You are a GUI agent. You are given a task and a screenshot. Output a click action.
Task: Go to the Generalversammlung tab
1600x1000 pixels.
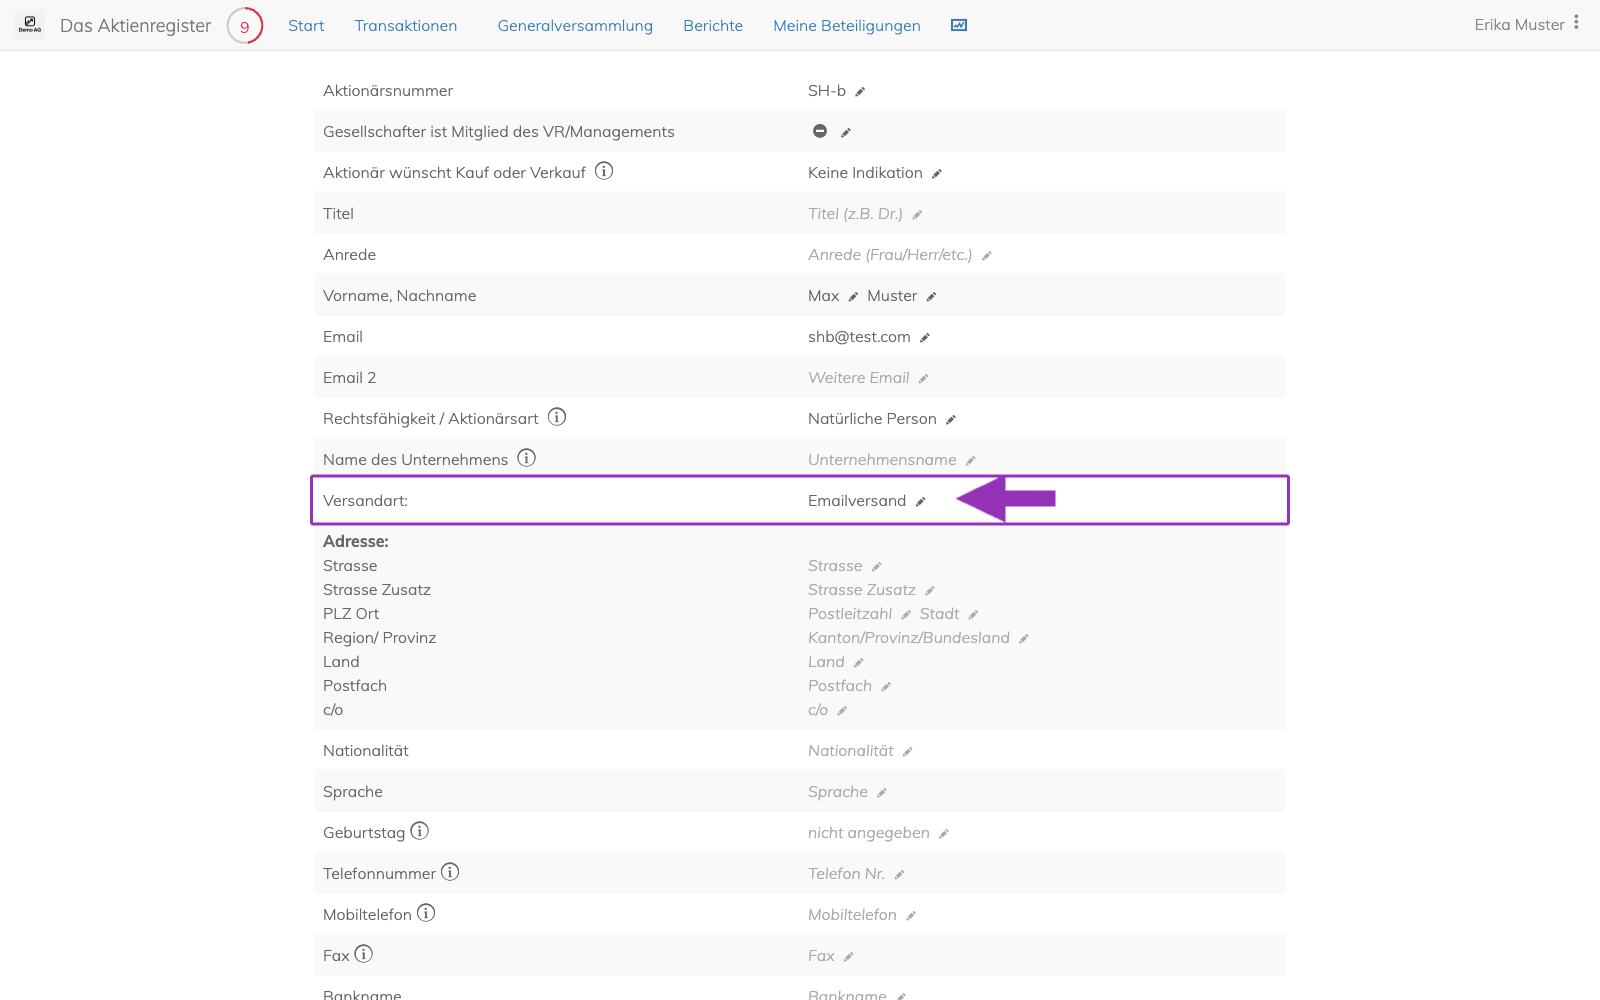click(x=575, y=26)
